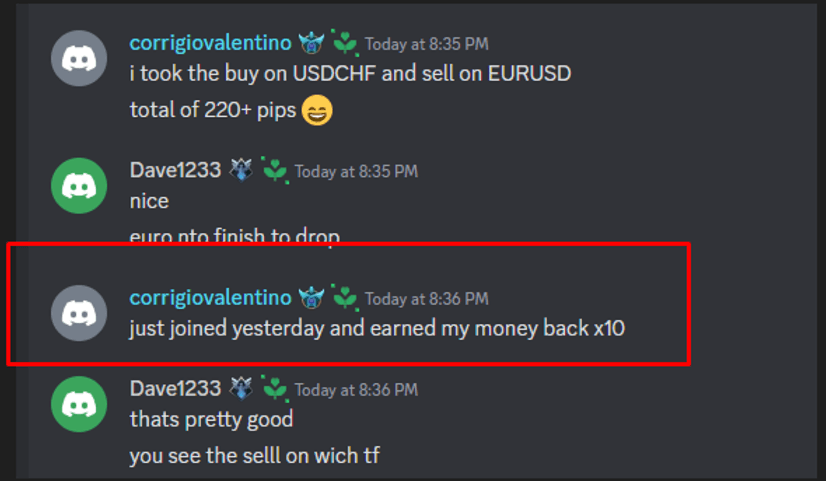Click corrigiovalentino's avatar in highlighted message
The width and height of the screenshot is (826, 481).
point(79,313)
